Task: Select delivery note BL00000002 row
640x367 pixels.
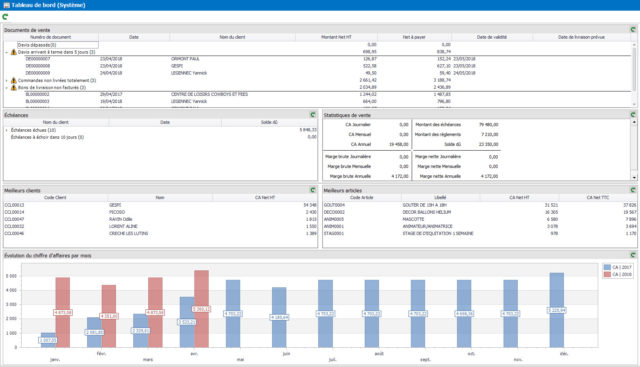Action: click(x=318, y=94)
